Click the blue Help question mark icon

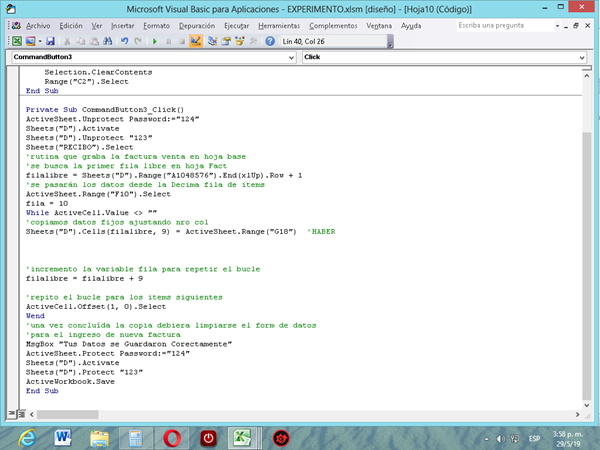click(270, 41)
